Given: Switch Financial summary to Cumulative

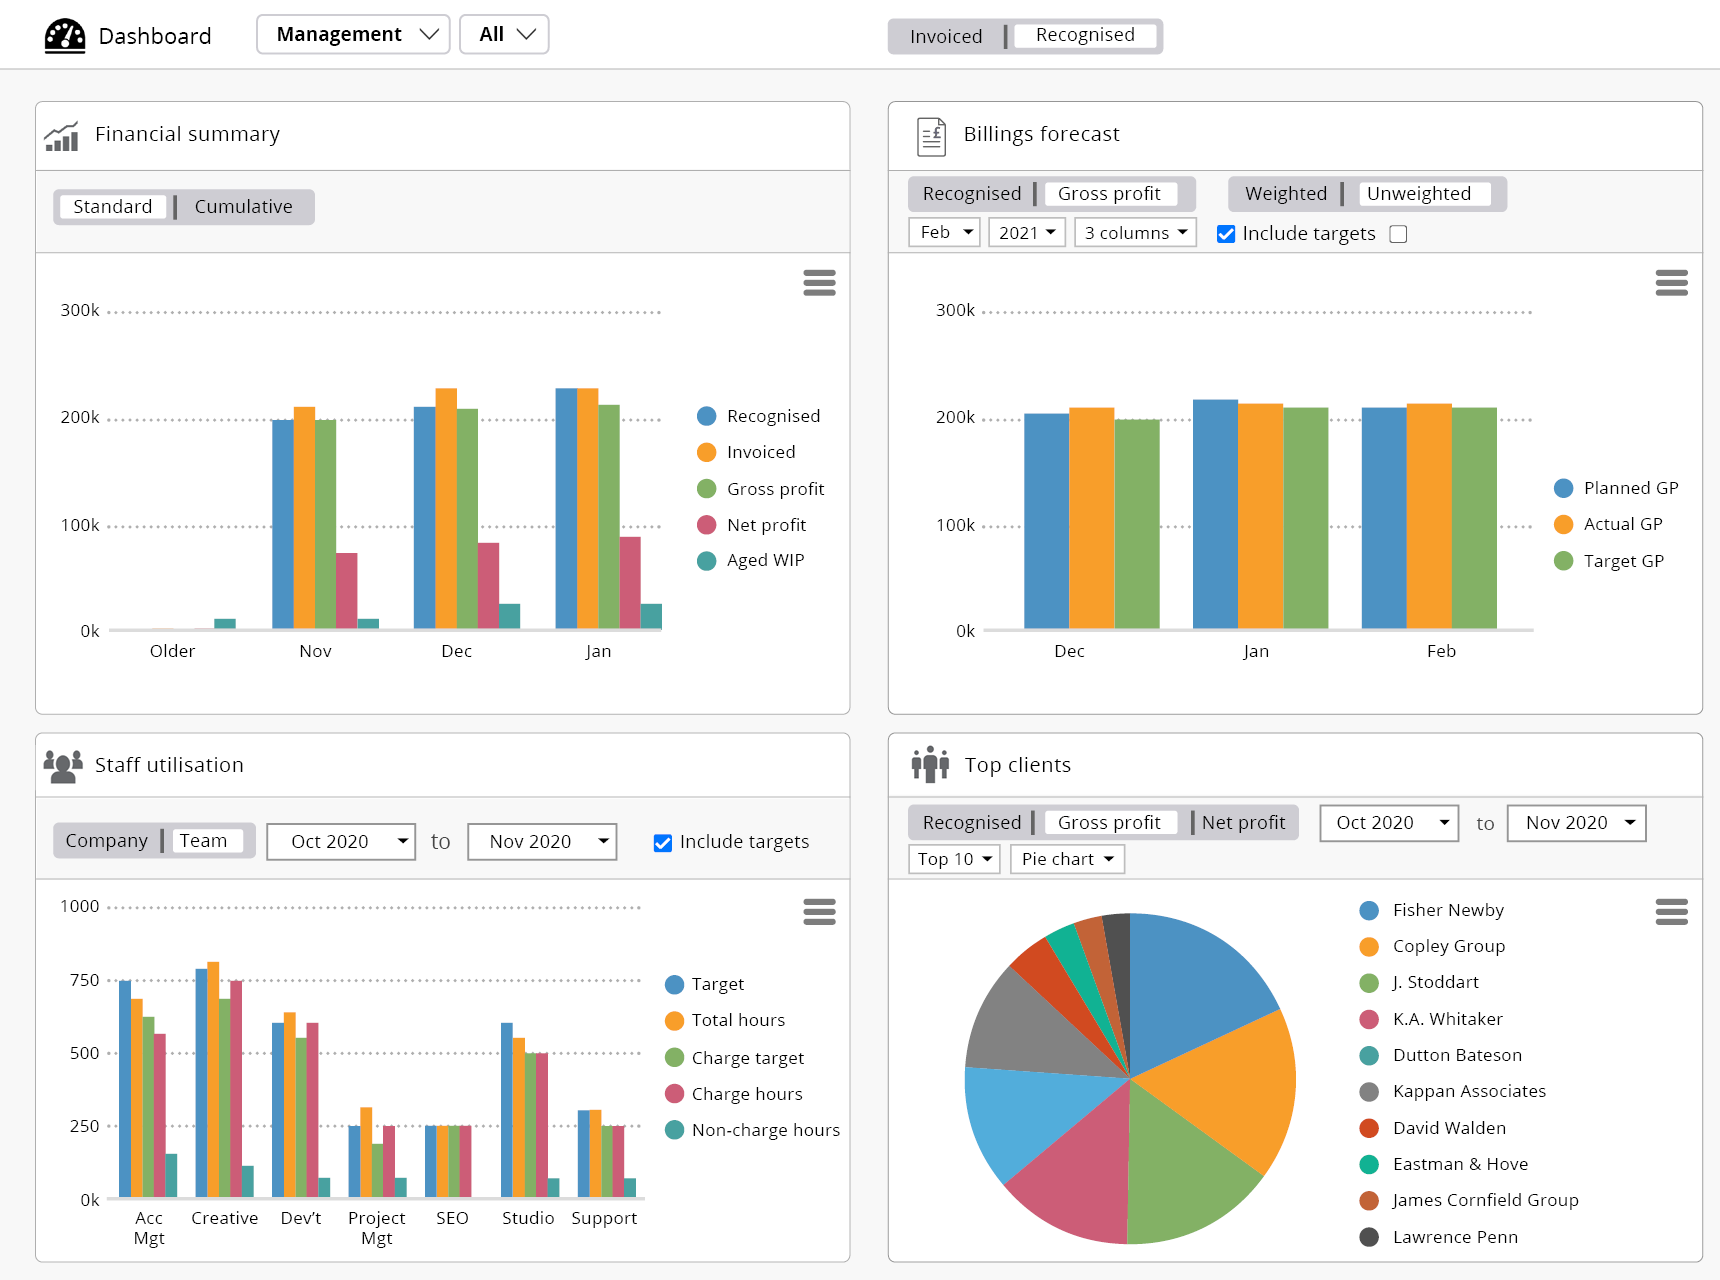Looking at the screenshot, I should coord(243,206).
